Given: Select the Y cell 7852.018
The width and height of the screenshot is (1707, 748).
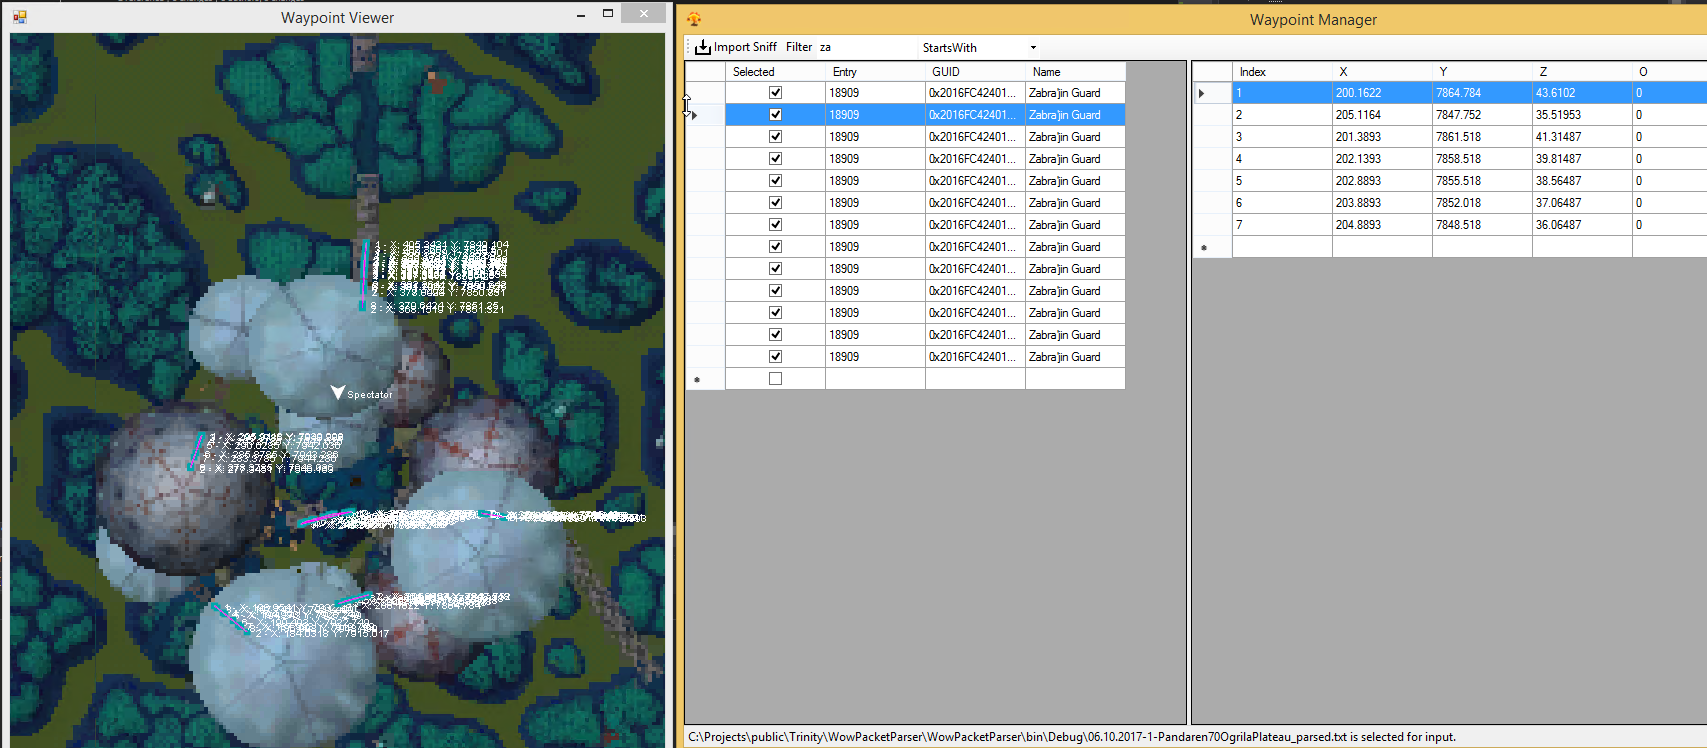Looking at the screenshot, I should [x=1482, y=203].
